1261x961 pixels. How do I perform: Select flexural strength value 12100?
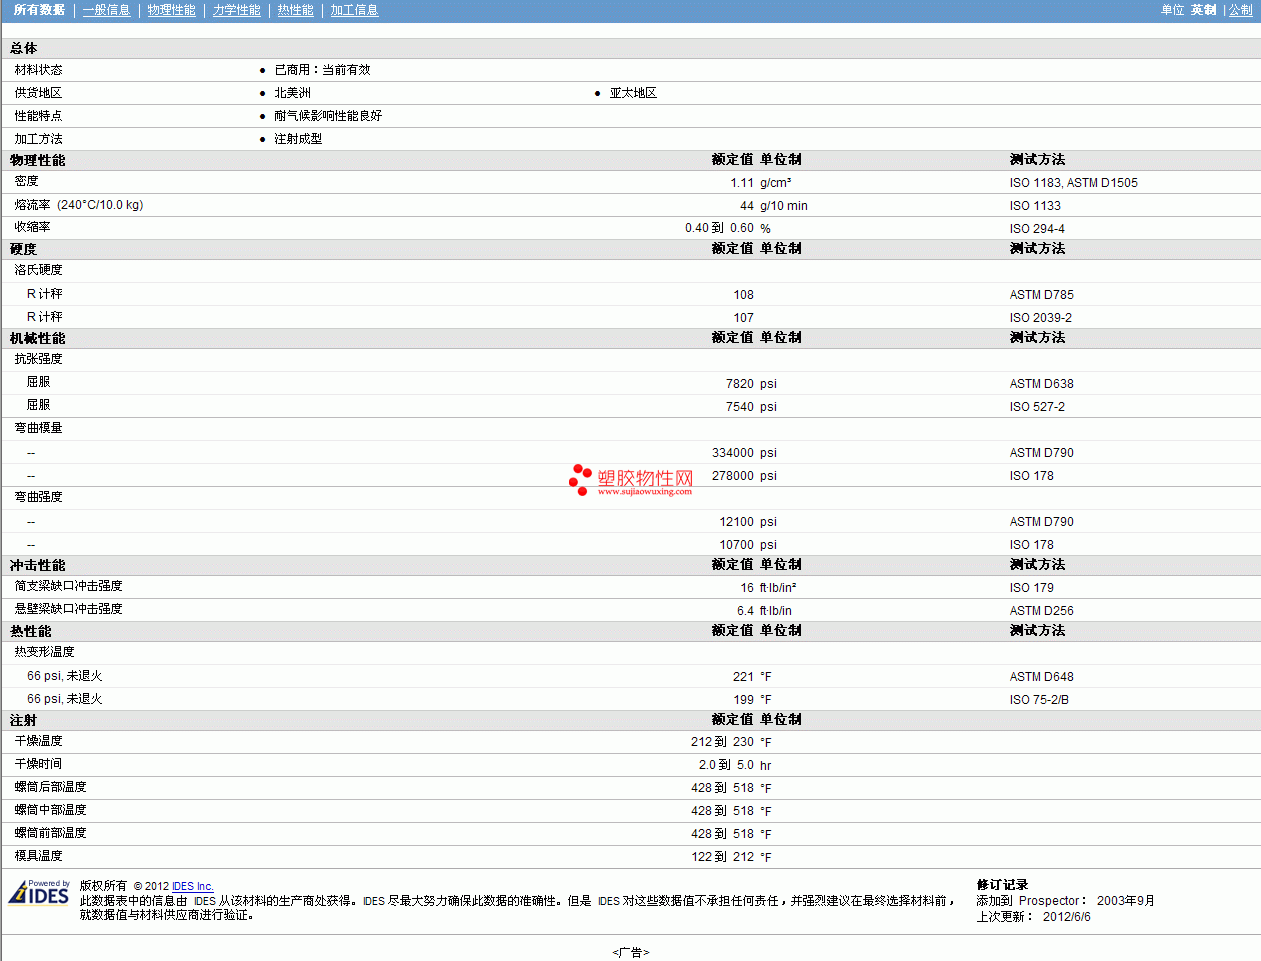[737, 522]
